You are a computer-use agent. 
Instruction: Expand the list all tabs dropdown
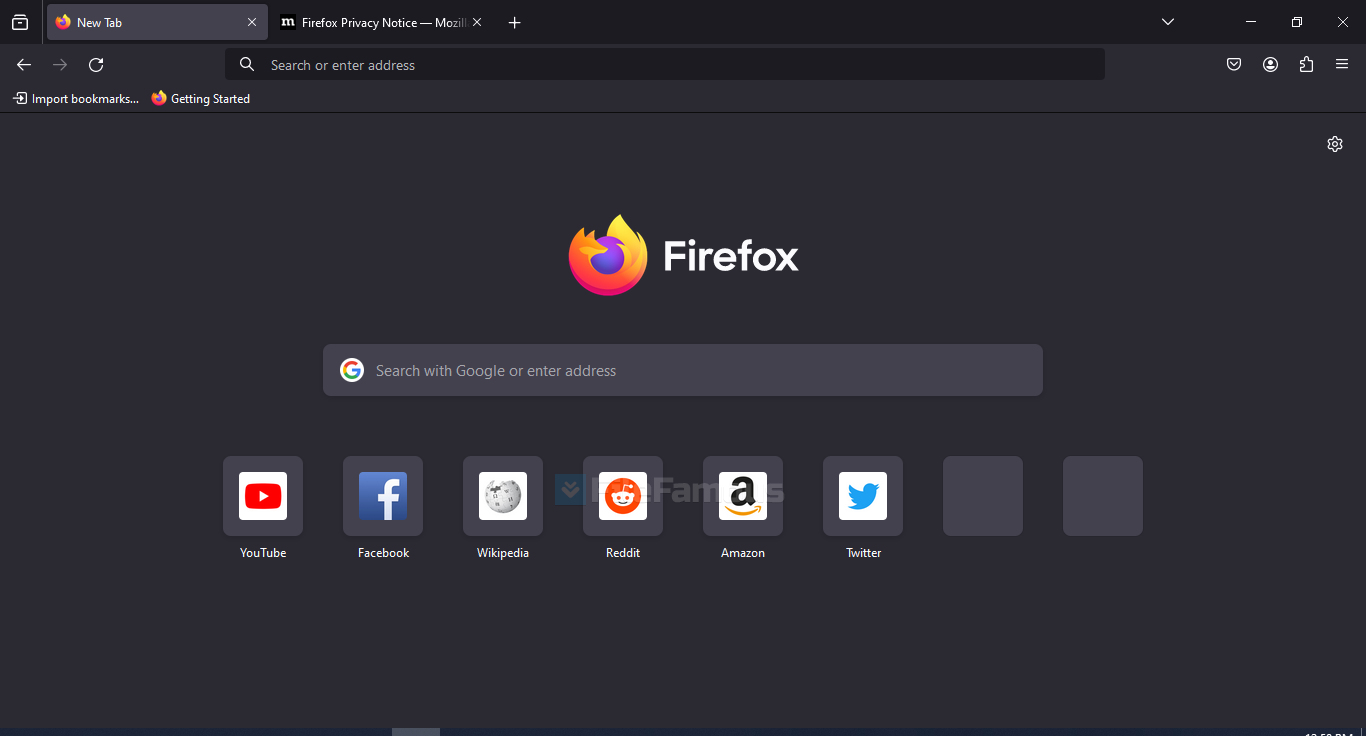point(1168,22)
